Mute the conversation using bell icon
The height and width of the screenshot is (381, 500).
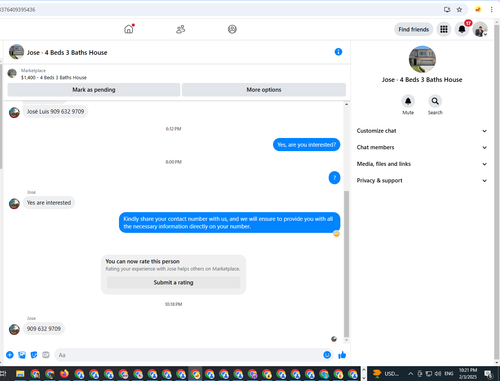(408, 101)
